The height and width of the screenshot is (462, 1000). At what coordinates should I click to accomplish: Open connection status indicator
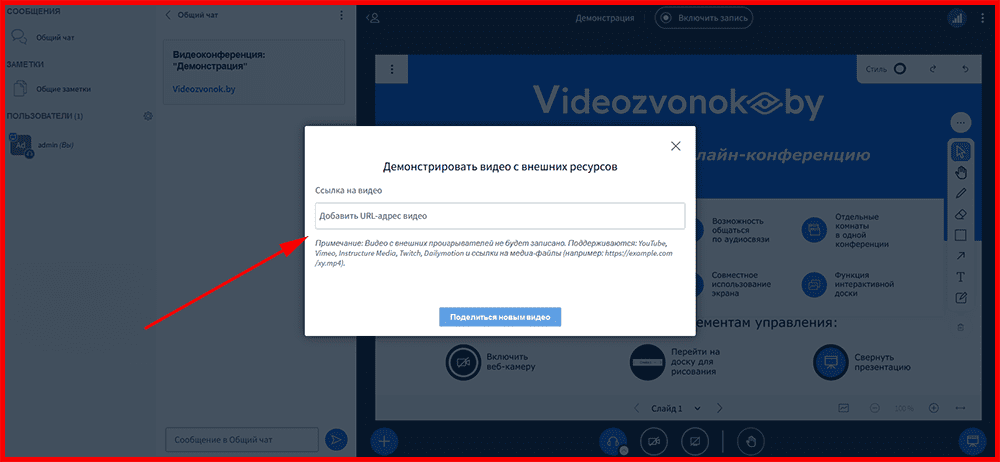pyautogui.click(x=957, y=18)
